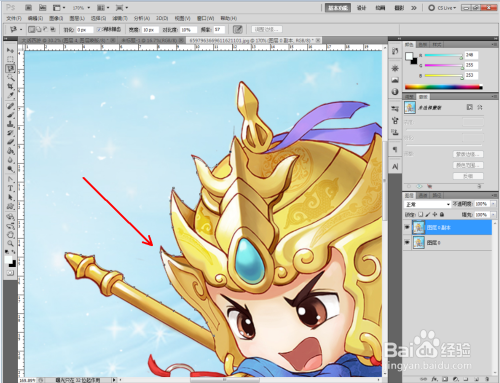The height and width of the screenshot is (383, 500).
Task: Open the 图像 (Image) menu
Action: [56, 18]
